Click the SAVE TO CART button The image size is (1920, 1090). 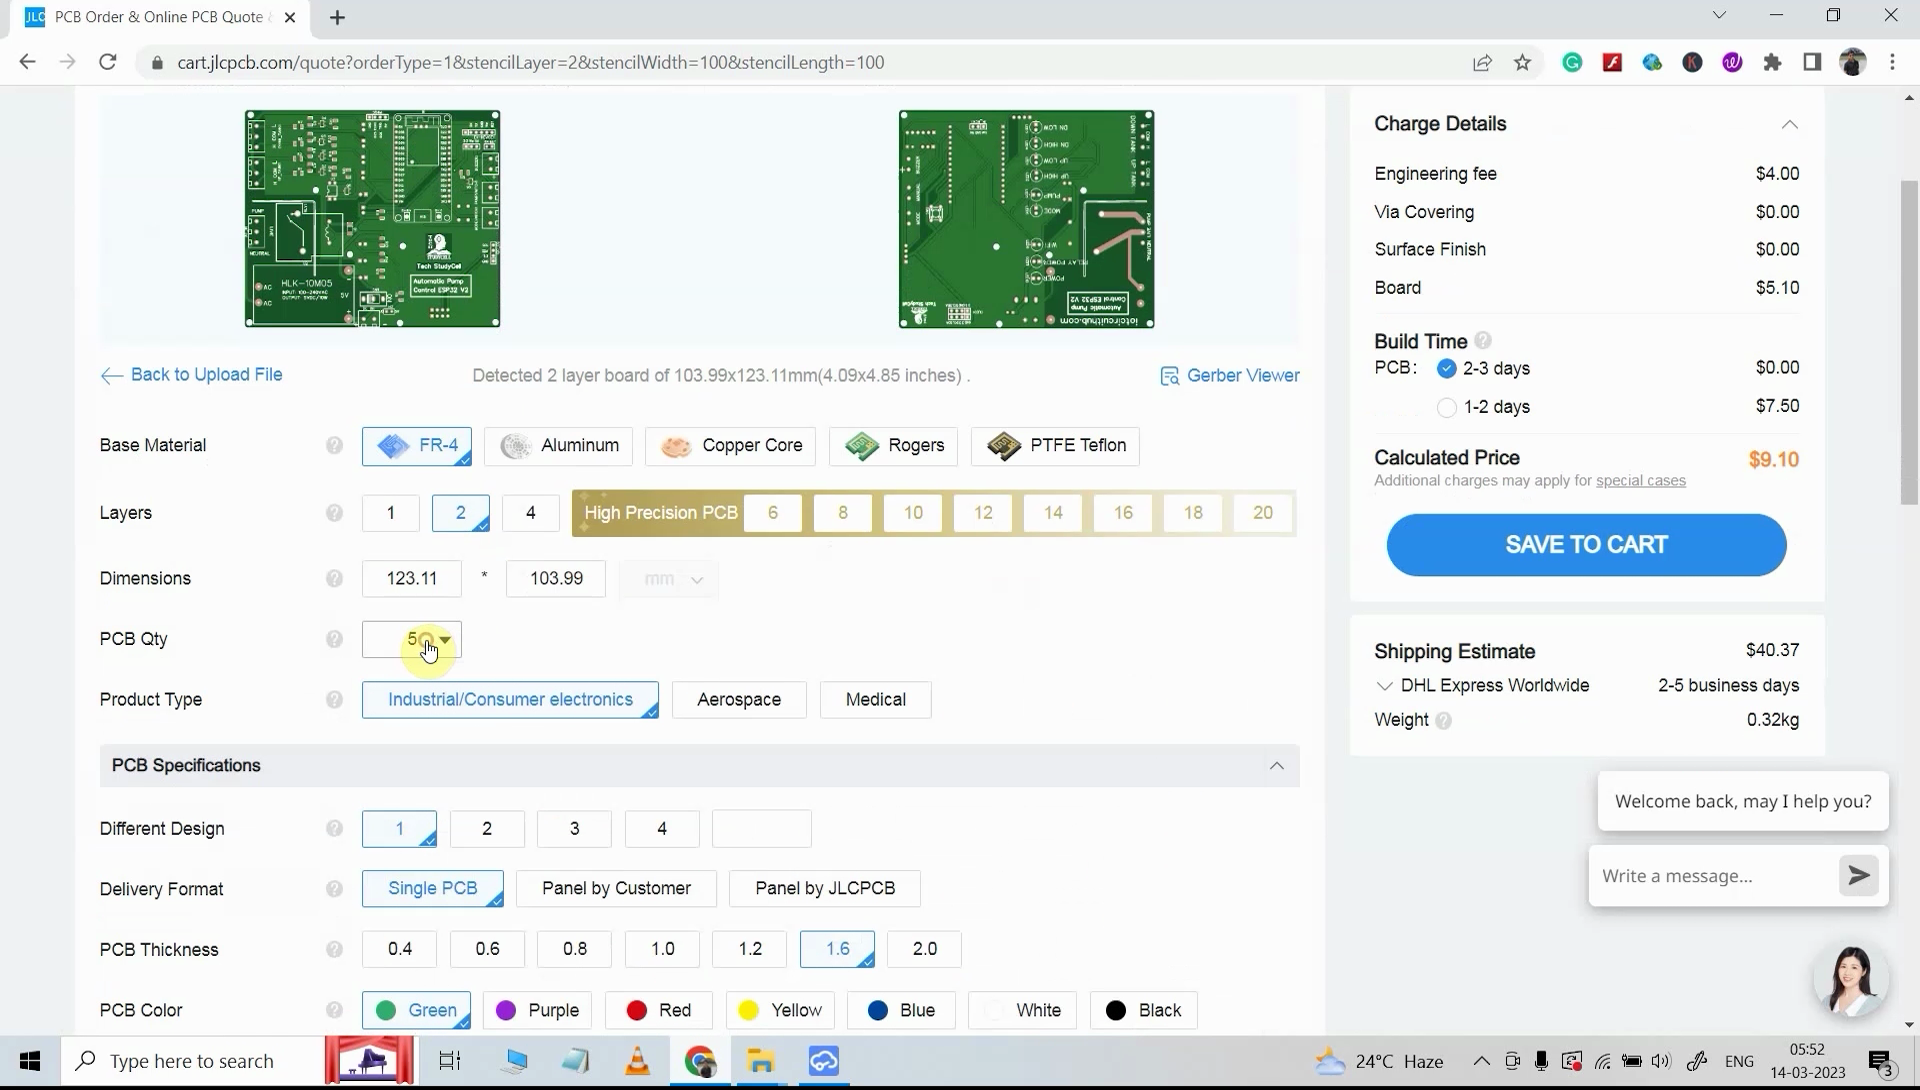coord(1586,545)
